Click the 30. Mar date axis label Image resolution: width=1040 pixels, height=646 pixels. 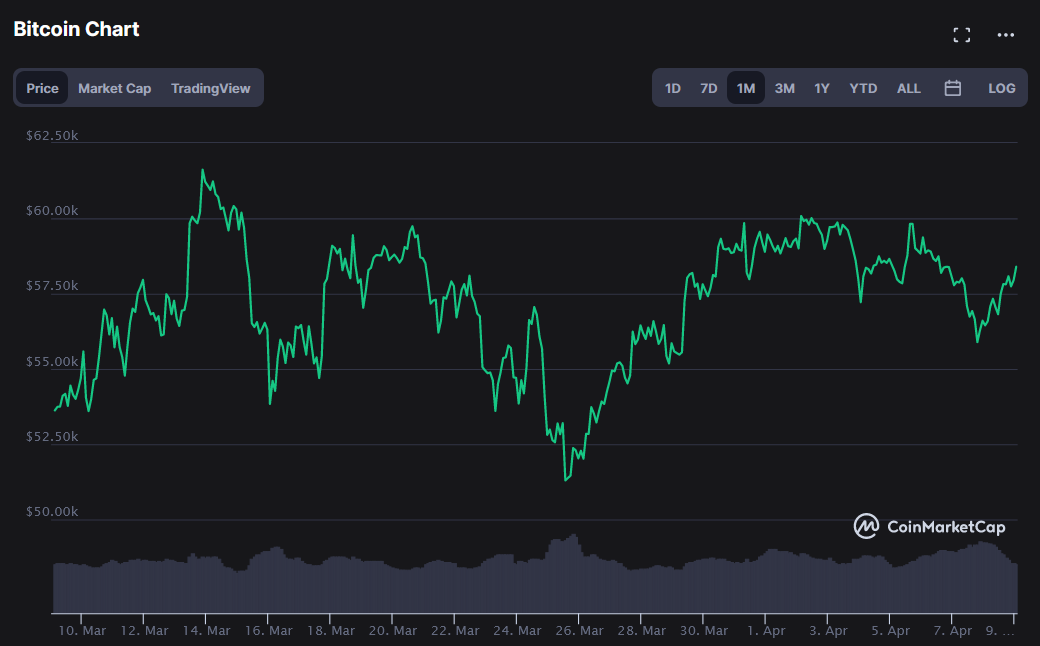pyautogui.click(x=704, y=631)
